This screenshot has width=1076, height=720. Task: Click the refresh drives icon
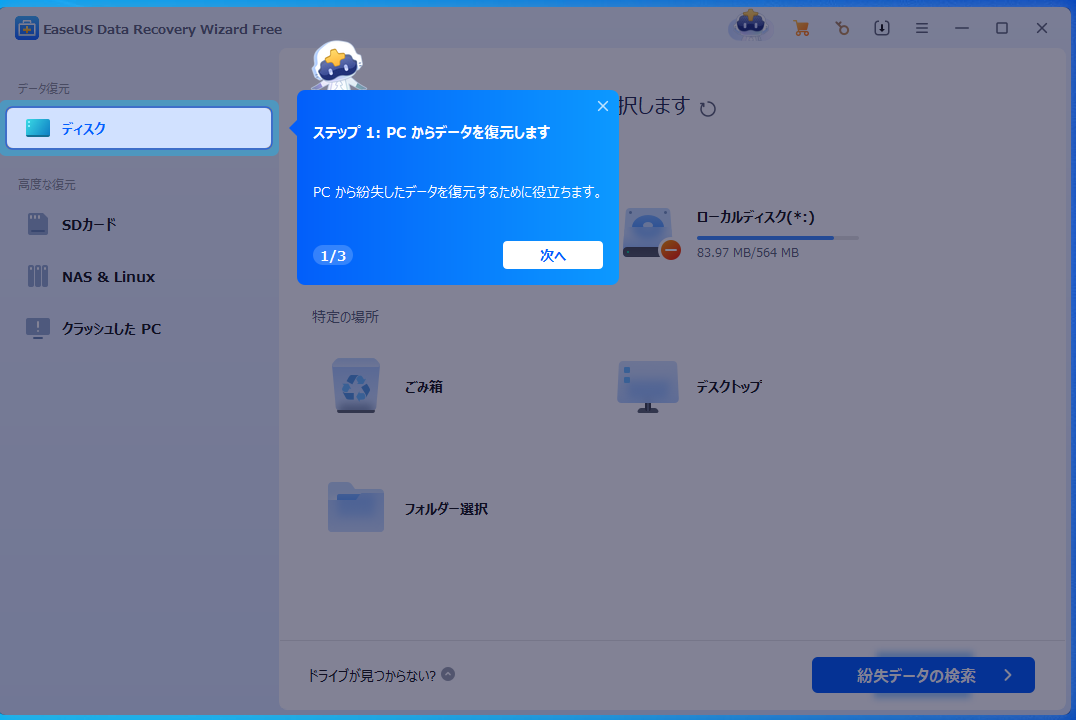707,108
